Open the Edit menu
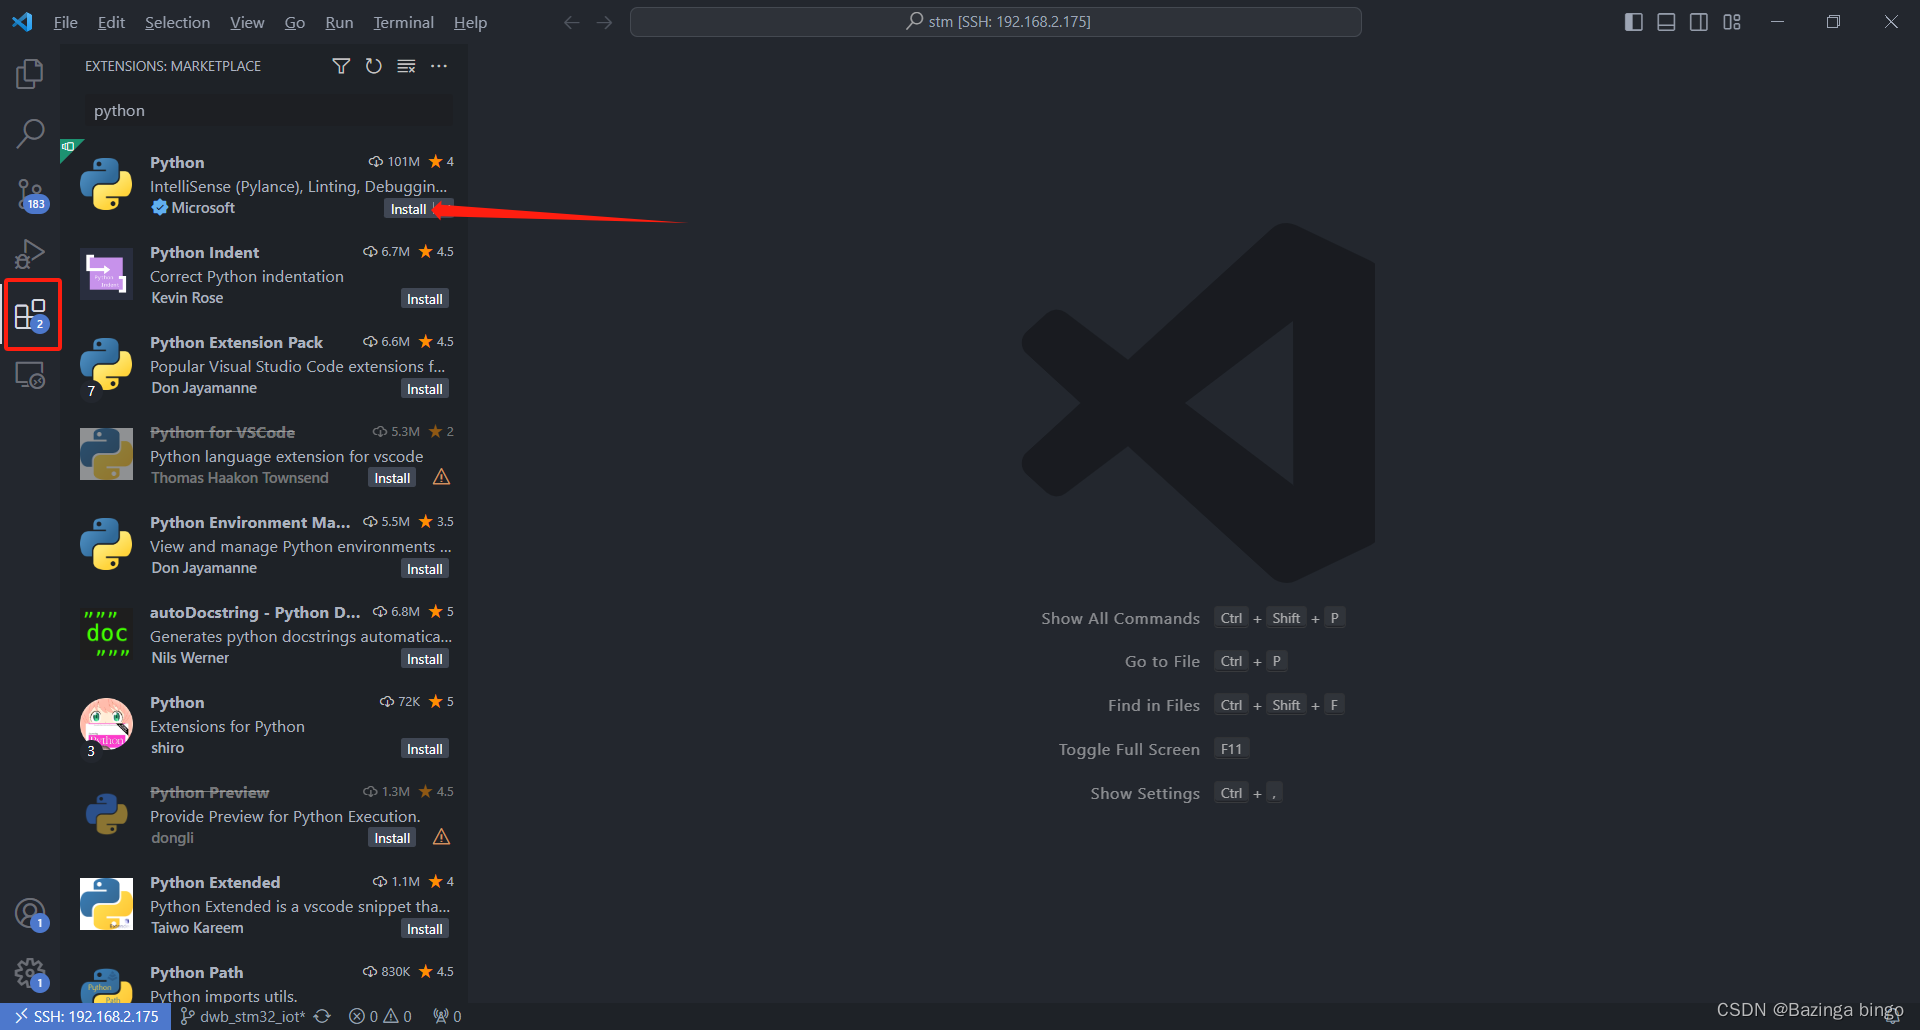 (x=111, y=22)
